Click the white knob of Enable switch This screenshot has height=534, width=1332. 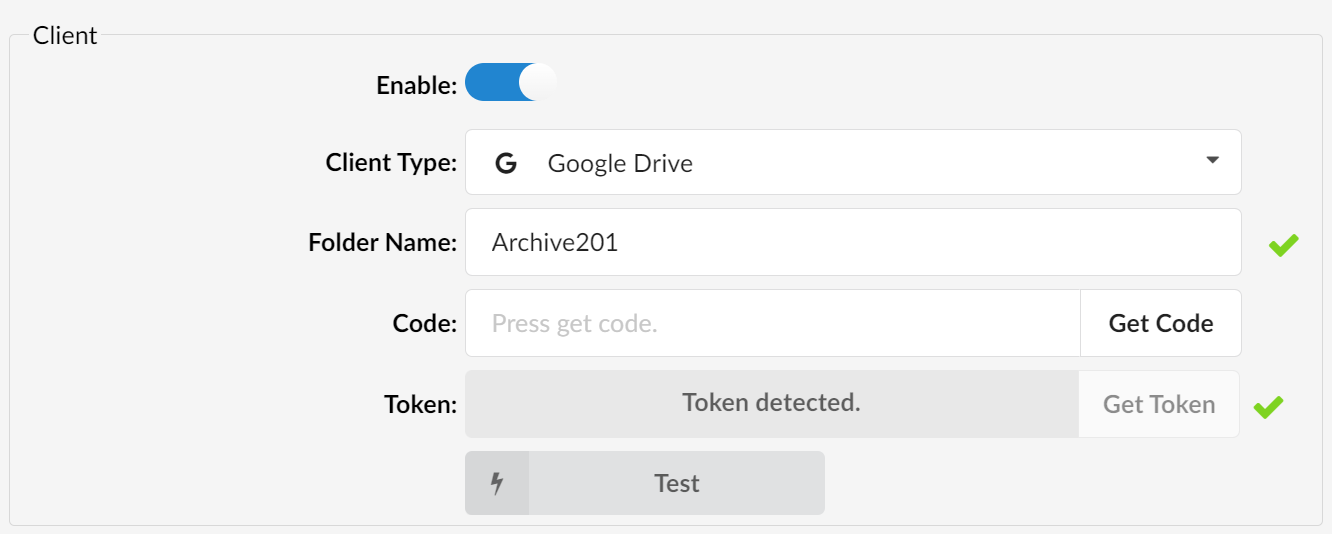click(x=538, y=83)
